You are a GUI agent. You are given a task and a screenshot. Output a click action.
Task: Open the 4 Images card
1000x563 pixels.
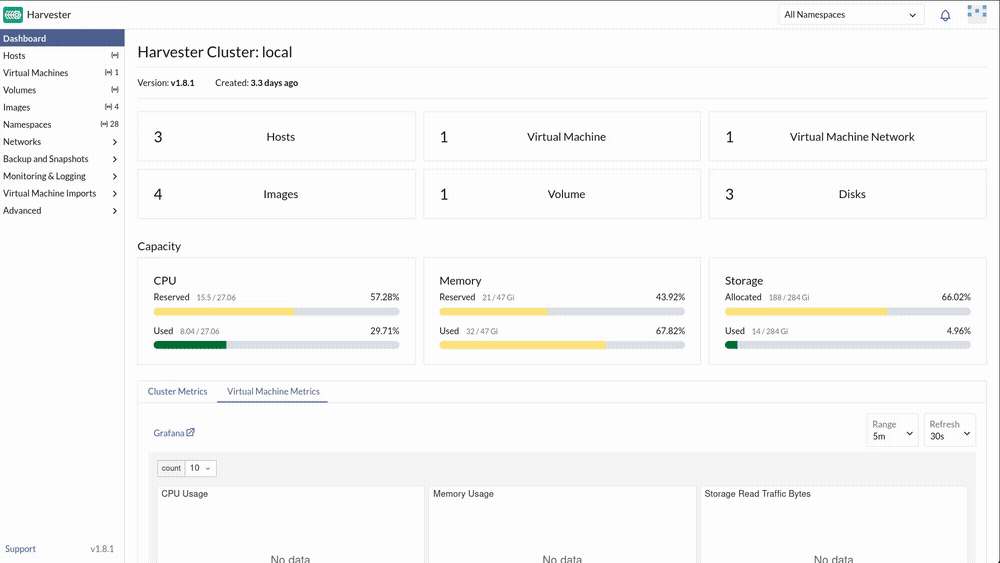point(276,194)
